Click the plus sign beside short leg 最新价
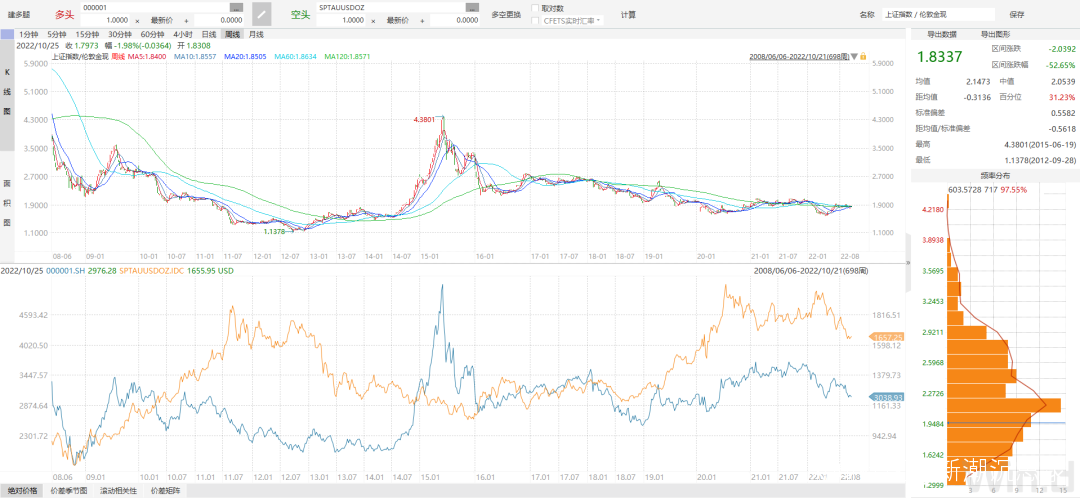This screenshot has width=1080, height=498. [x=421, y=20]
